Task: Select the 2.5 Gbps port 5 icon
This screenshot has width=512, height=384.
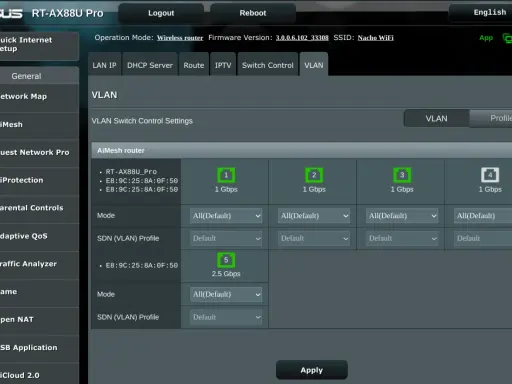Action: coord(226,260)
